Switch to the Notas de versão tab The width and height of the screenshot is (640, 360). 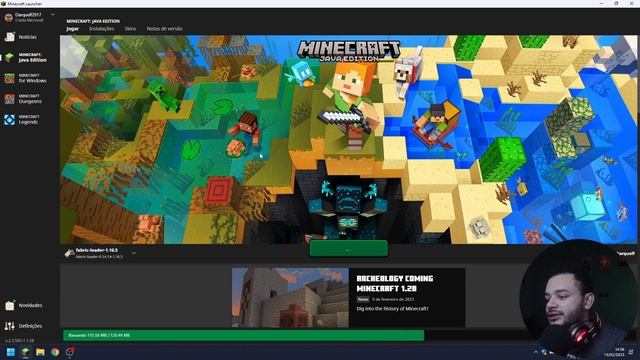point(164,29)
